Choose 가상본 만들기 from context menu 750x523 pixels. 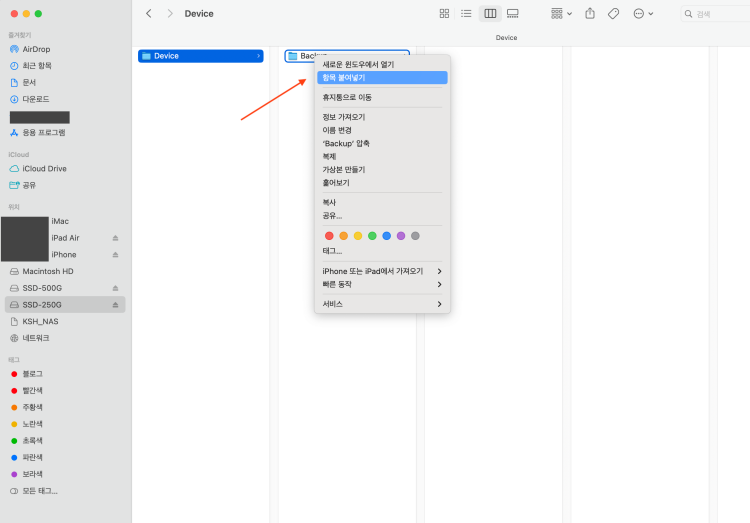pyautogui.click(x=382, y=169)
